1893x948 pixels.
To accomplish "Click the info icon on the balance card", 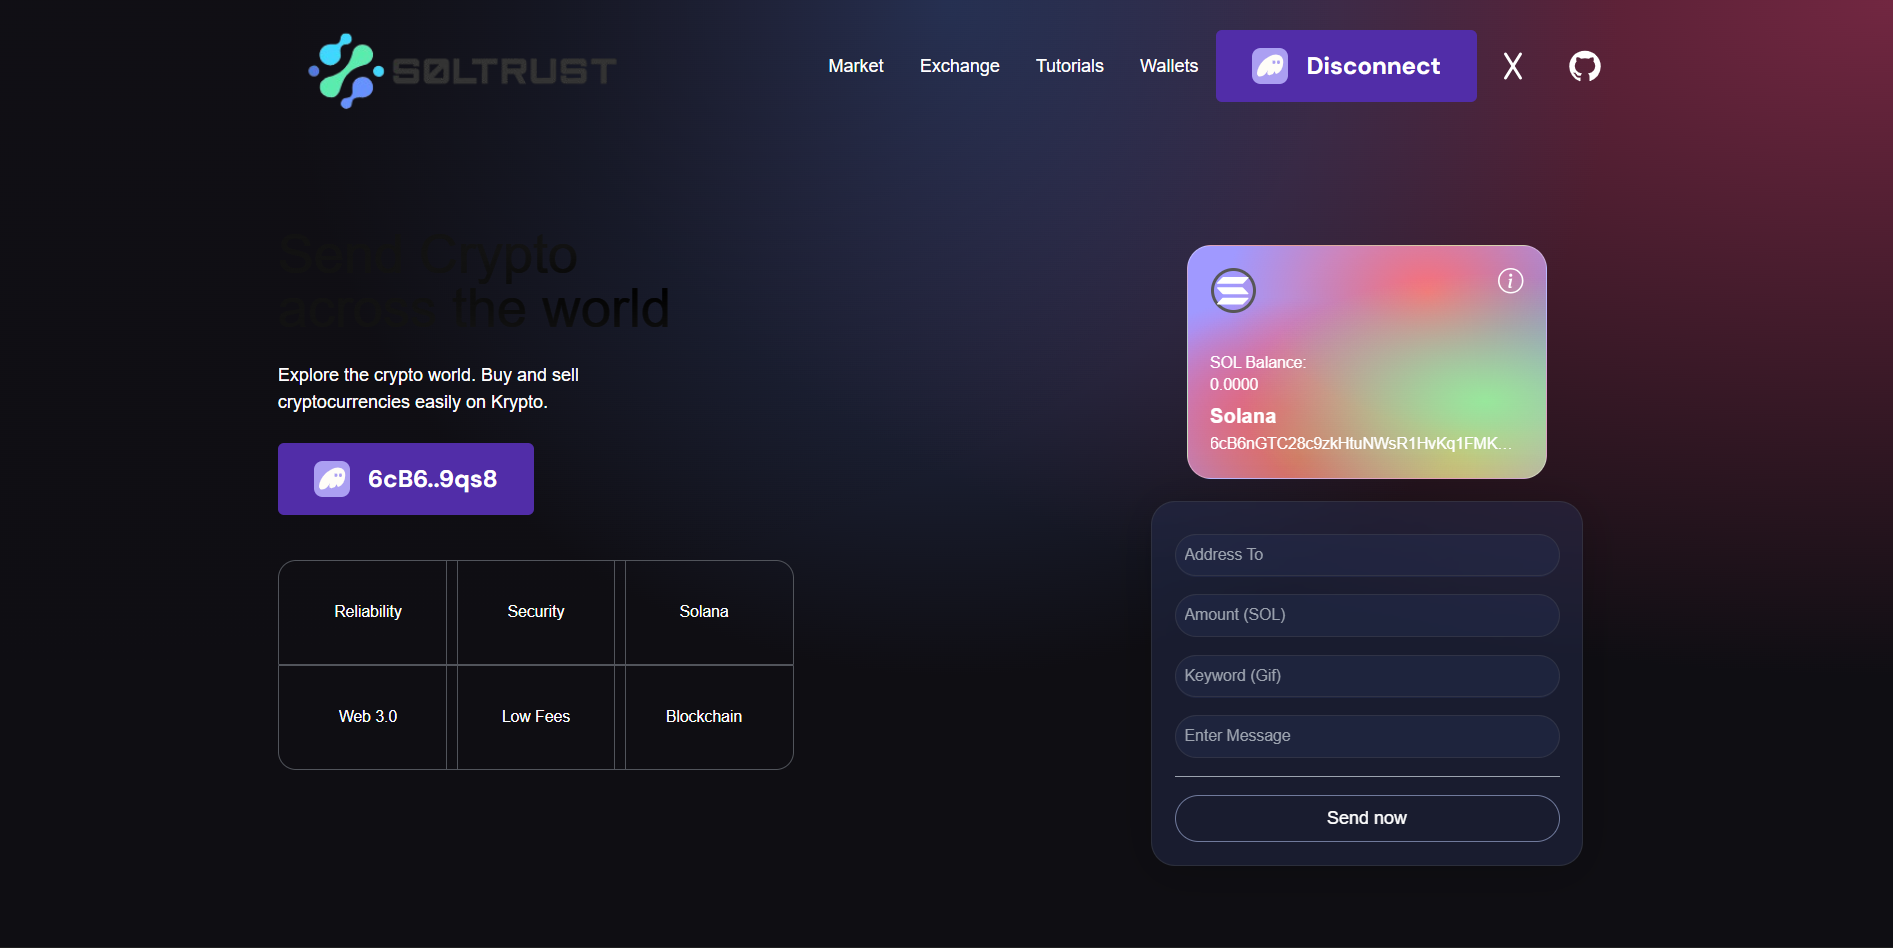I will (1510, 281).
